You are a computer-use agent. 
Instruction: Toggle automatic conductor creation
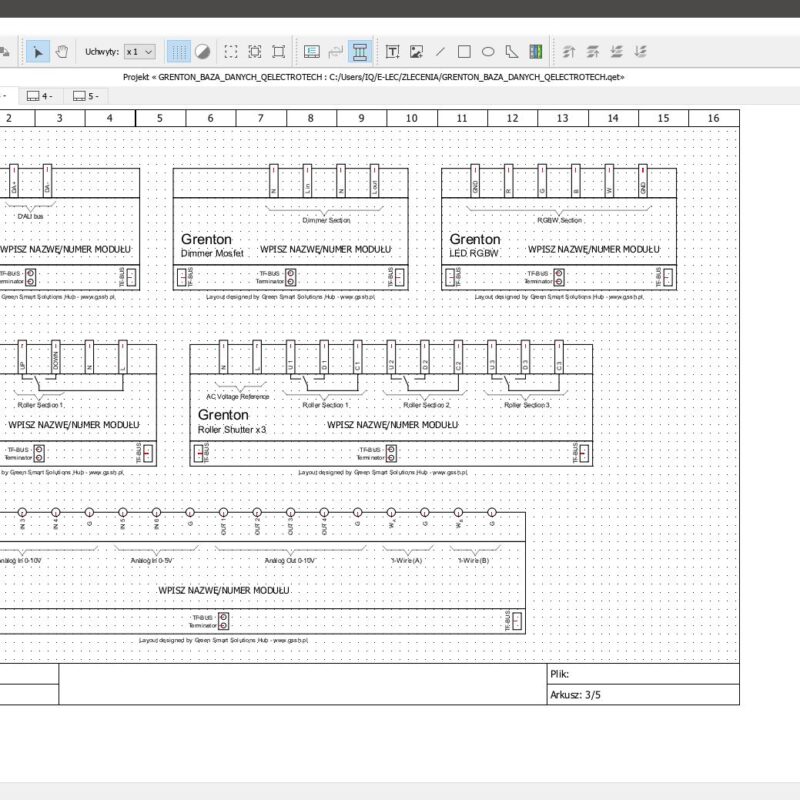360,51
